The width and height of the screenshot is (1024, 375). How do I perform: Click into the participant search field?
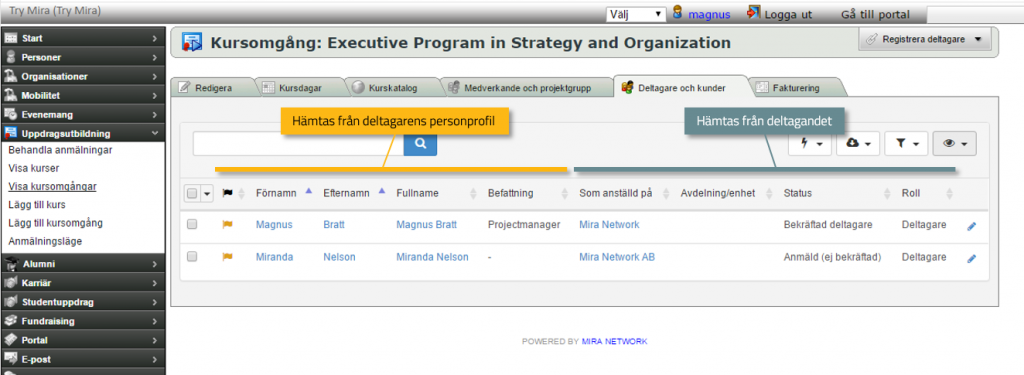(298, 143)
